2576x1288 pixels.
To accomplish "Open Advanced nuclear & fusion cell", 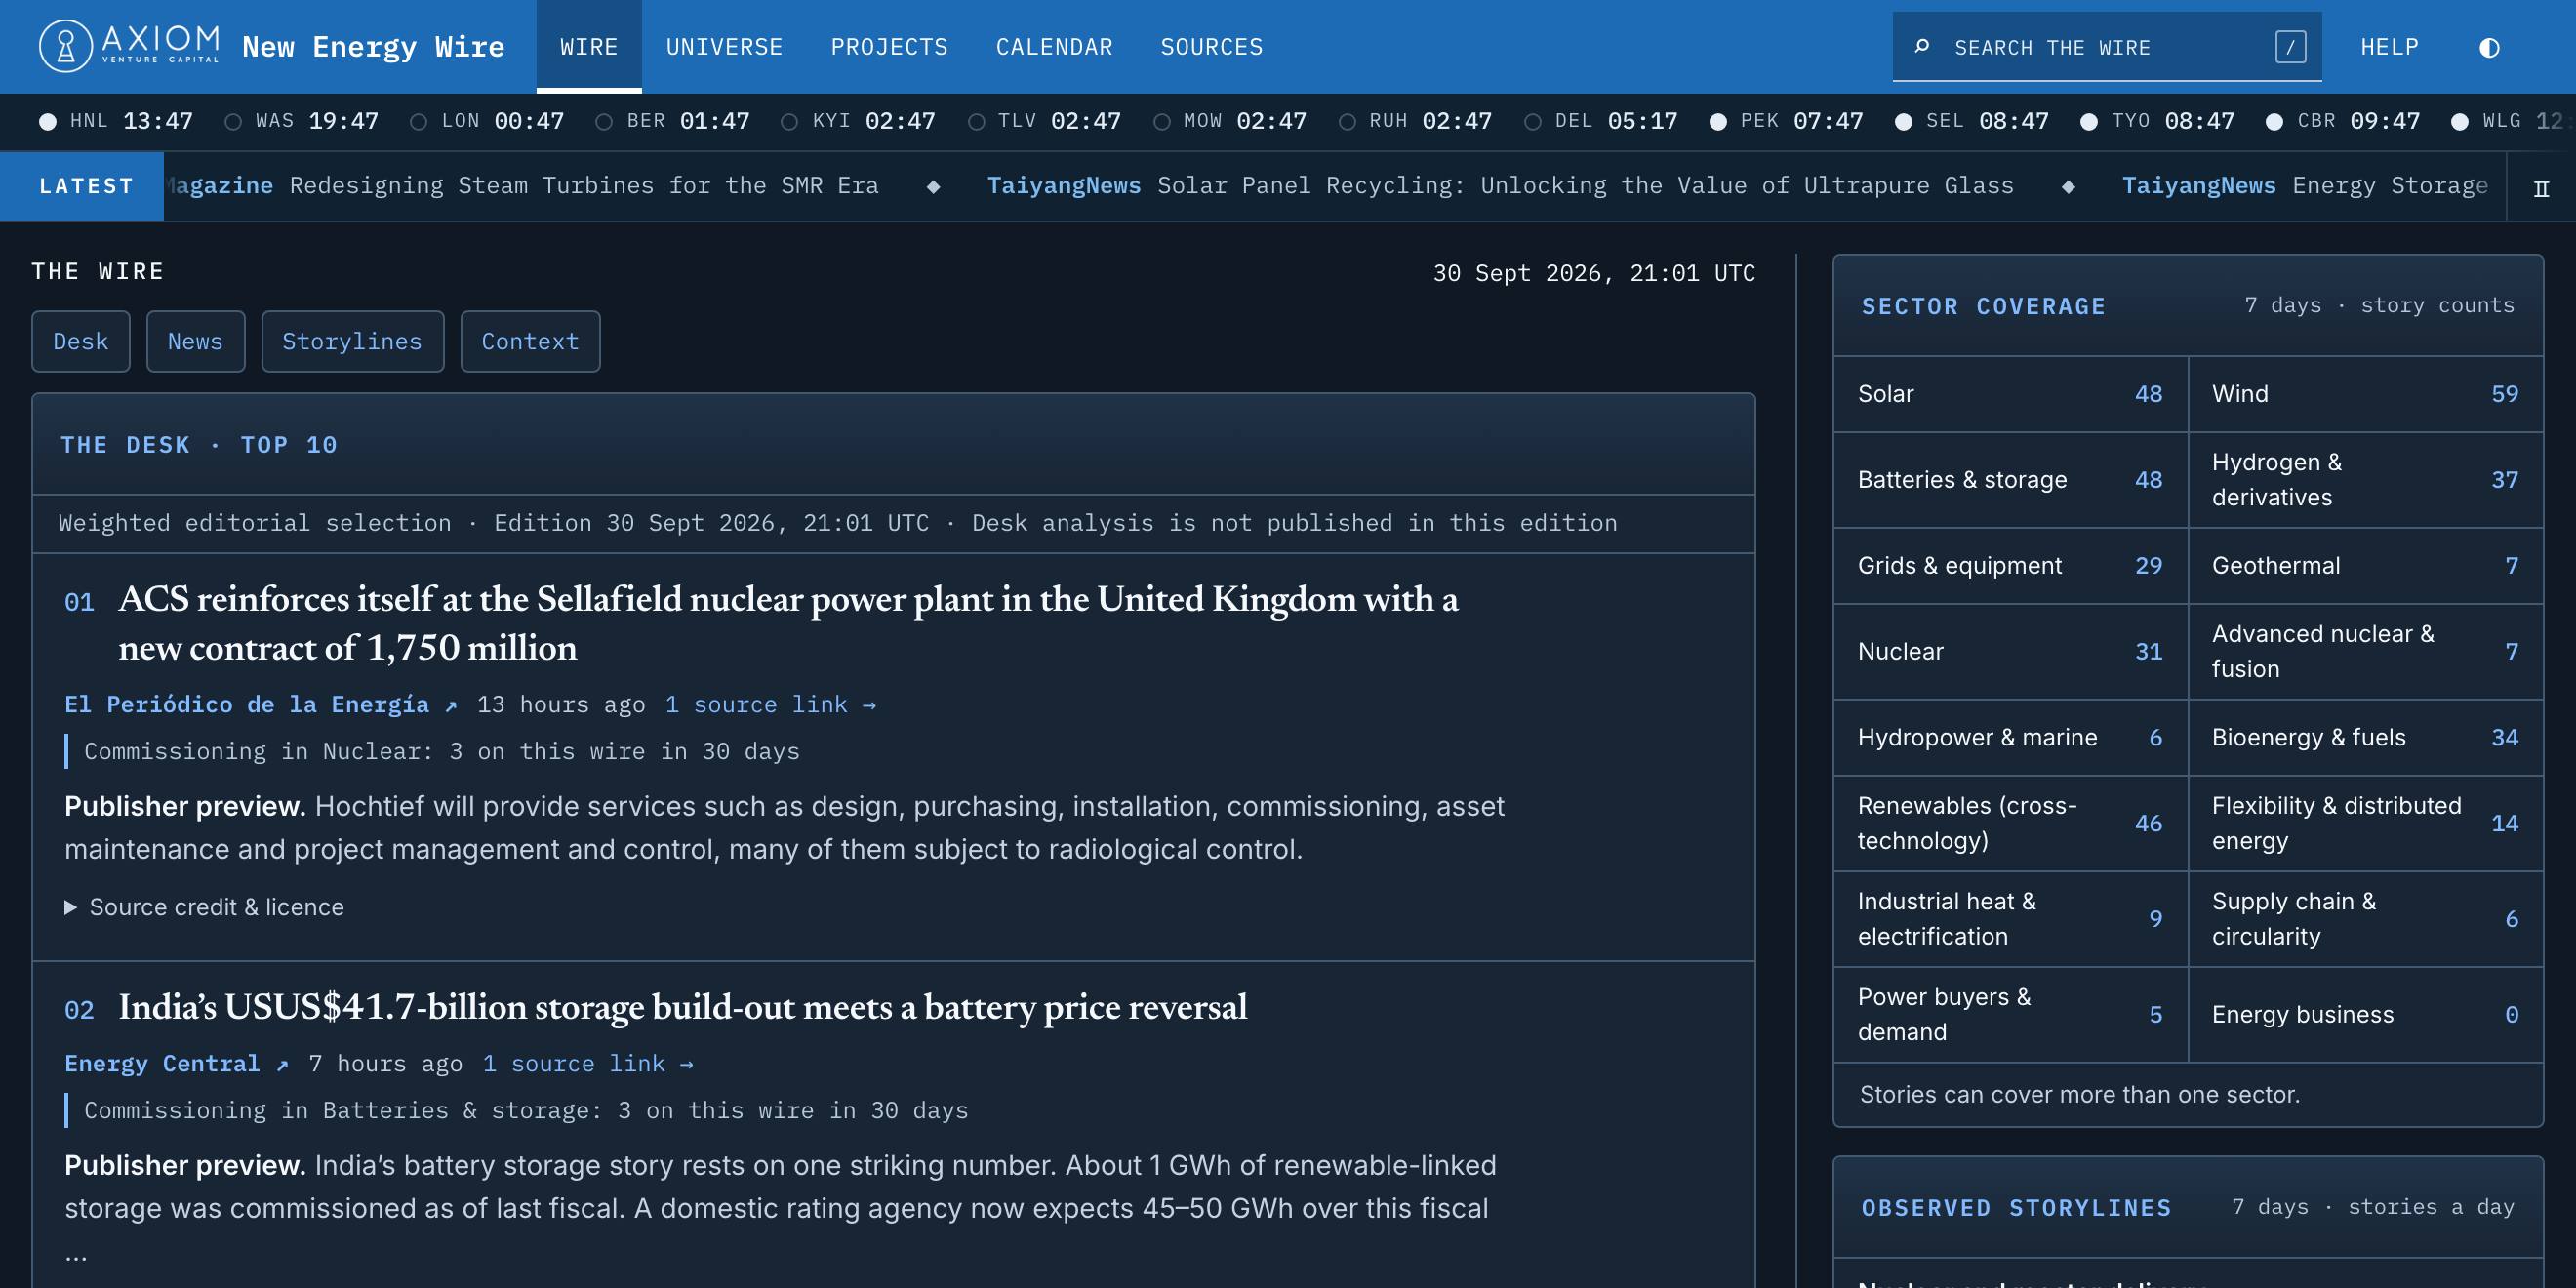I will click(x=2365, y=652).
